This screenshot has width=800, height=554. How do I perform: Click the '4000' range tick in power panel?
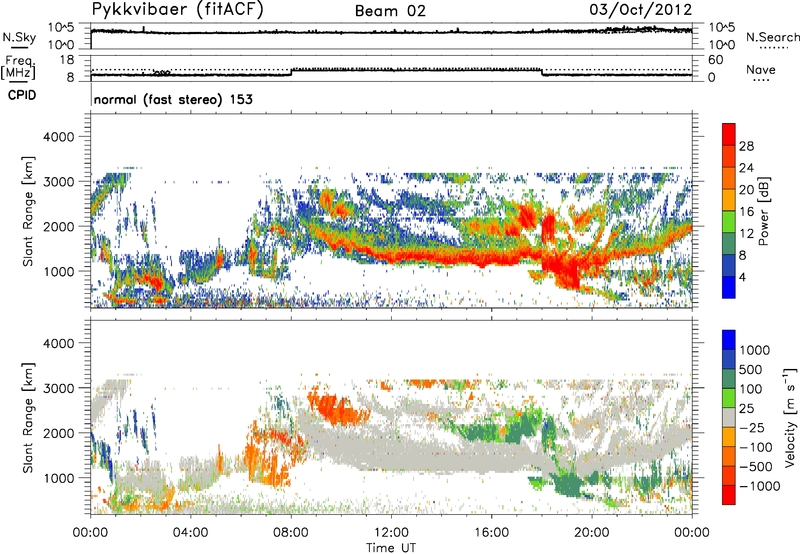58,137
